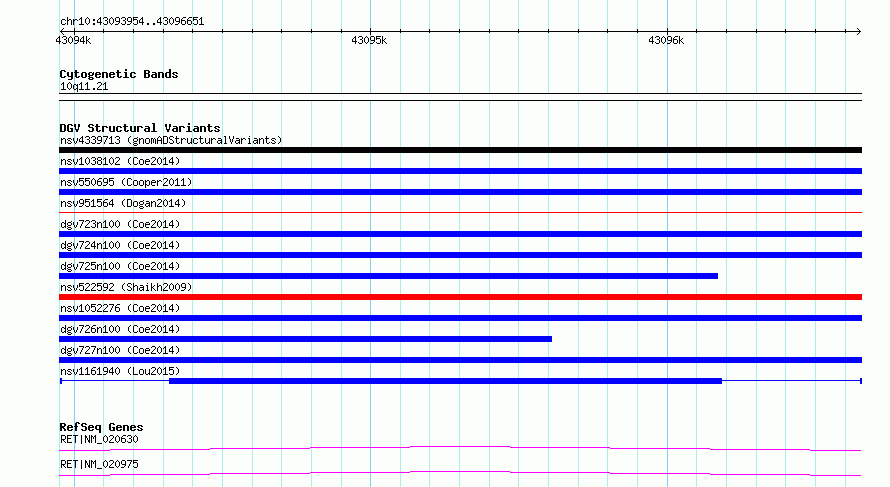Viewport: 890px width, 487px height.
Task: Click the magenta RET|NM_020630 transcript line
Action: pos(460,448)
